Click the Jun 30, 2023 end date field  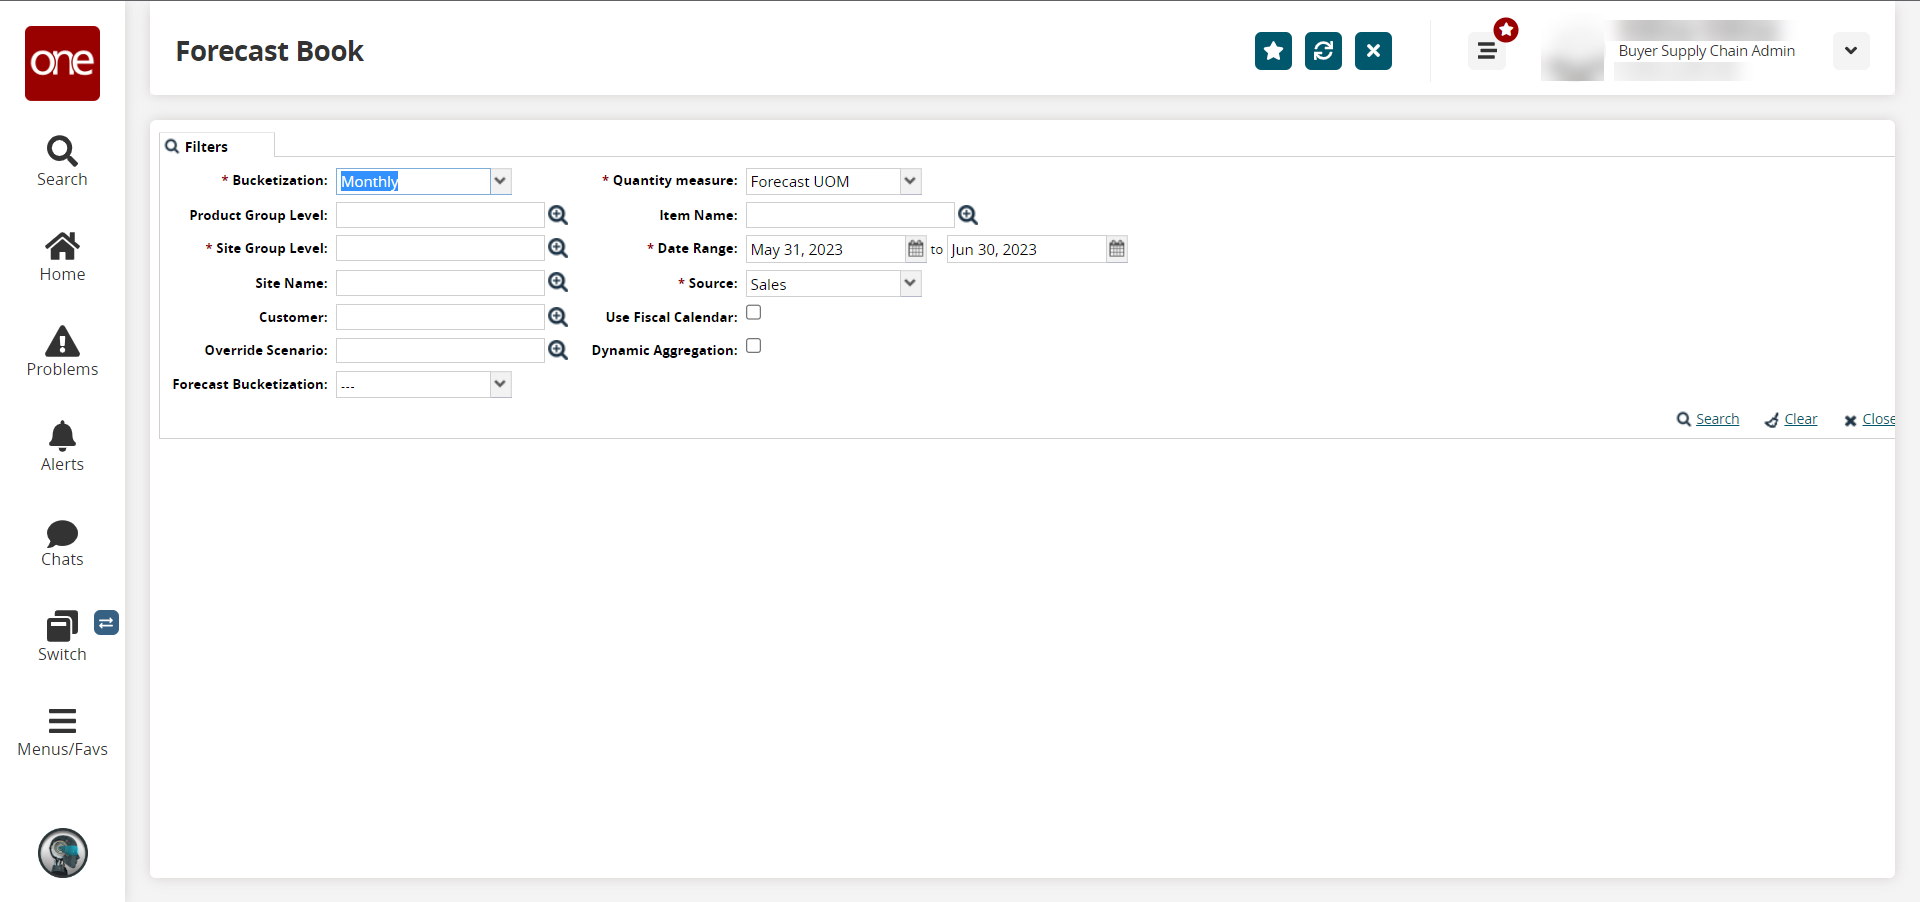click(x=1027, y=249)
